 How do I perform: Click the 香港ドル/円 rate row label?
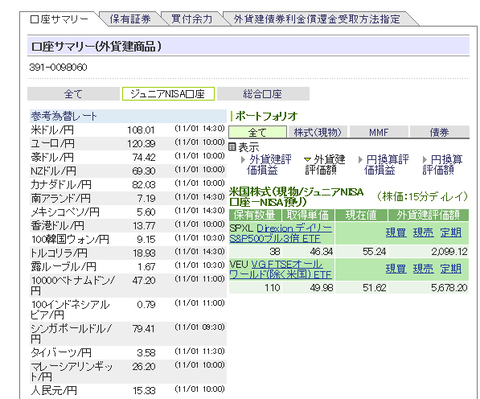pos(58,225)
